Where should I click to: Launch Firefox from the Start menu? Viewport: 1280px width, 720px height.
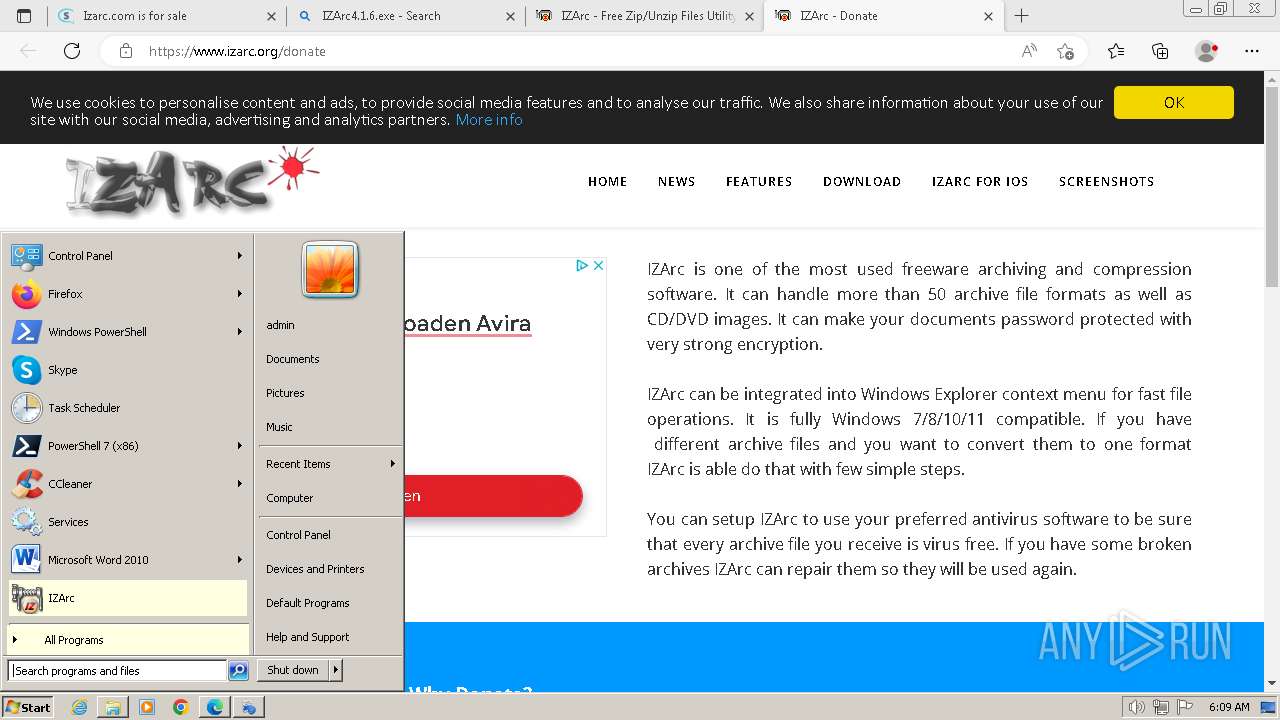pyautogui.click(x=127, y=294)
